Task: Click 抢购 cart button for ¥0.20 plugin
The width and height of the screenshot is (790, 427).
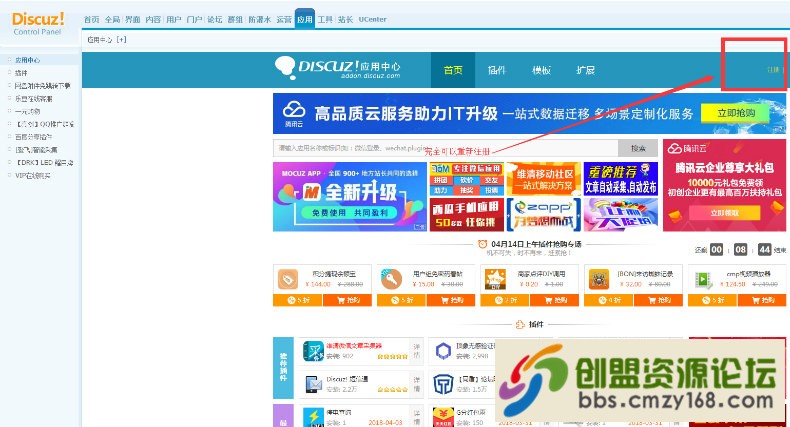Action: (555, 300)
